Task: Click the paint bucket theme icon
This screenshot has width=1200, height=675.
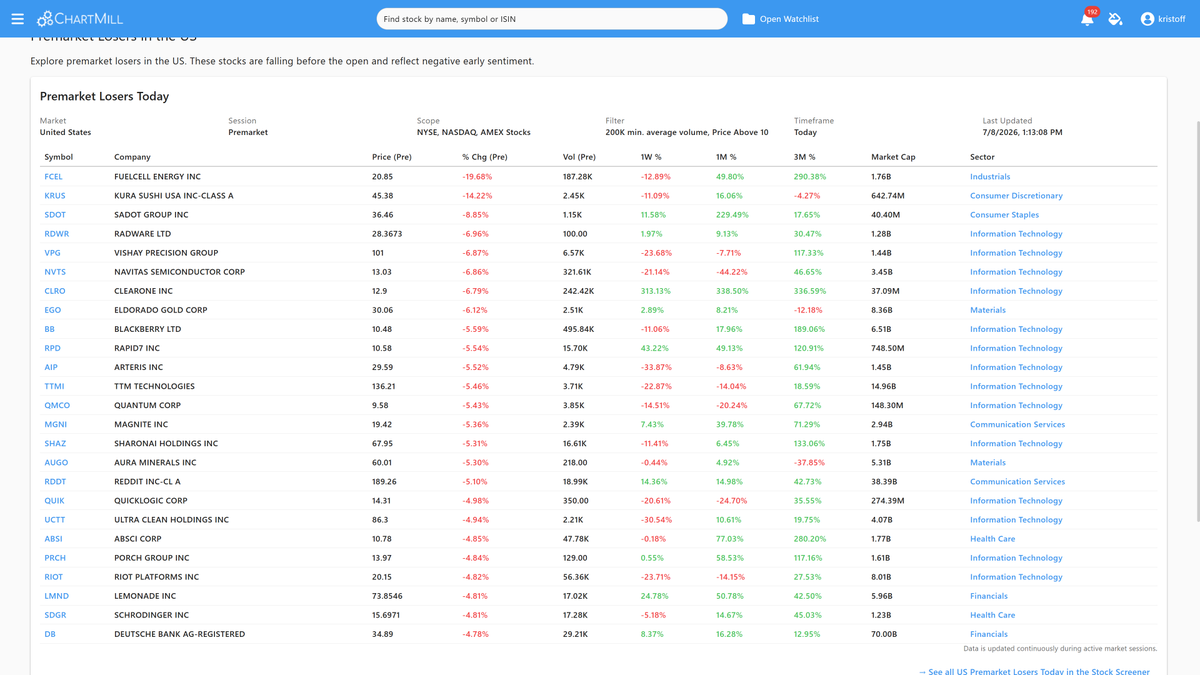Action: coord(1116,19)
